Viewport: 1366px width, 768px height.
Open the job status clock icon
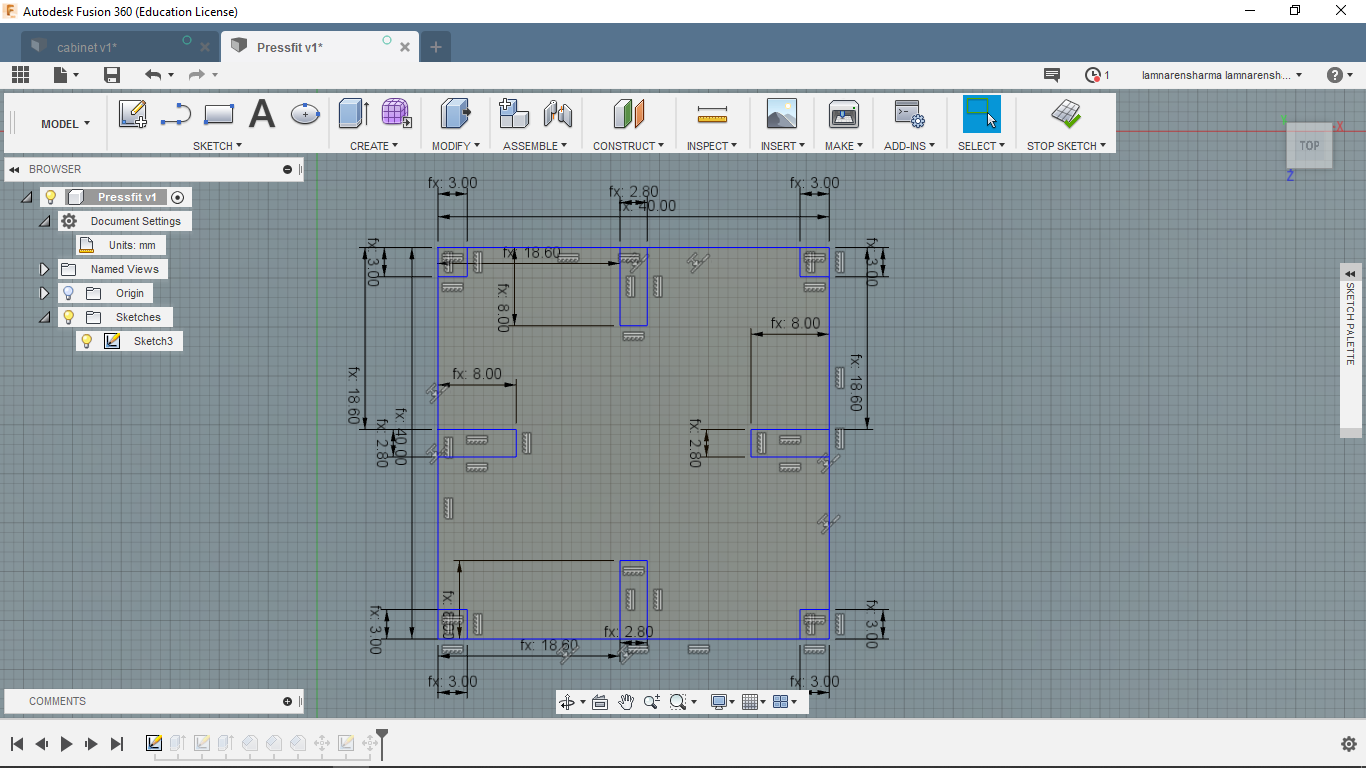tap(1093, 75)
